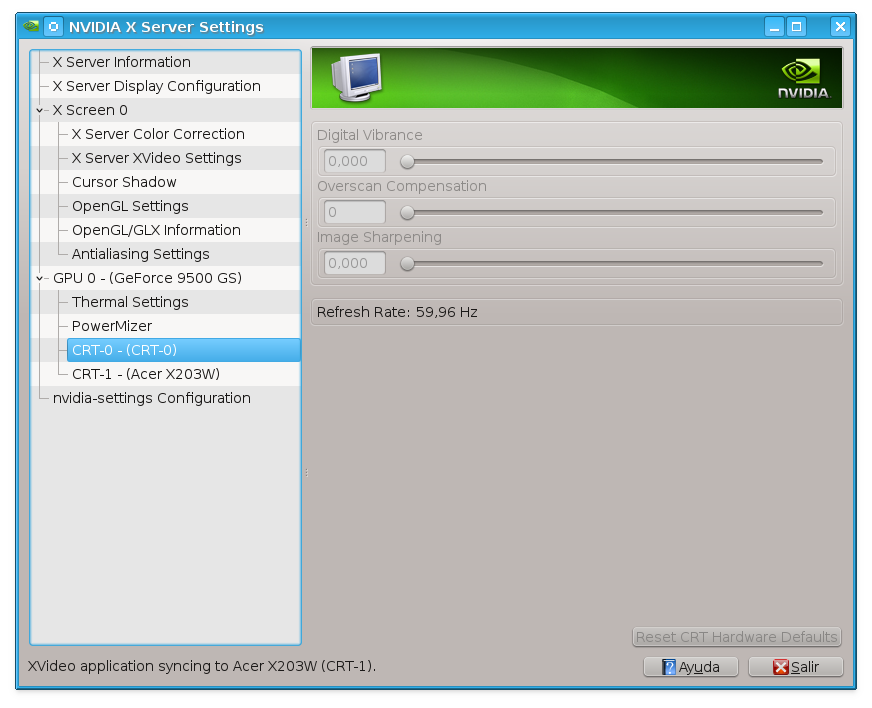This screenshot has width=872, height=708.
Task: Open X Server Color Correction
Action: pos(158,134)
